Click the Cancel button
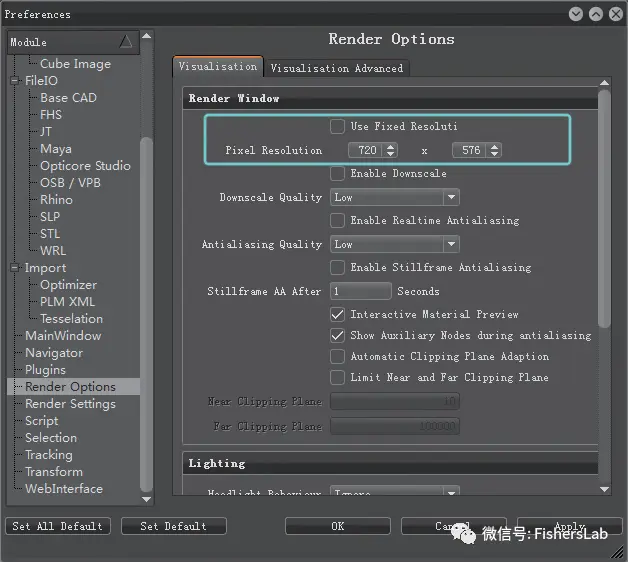Image resolution: width=628 pixels, height=562 pixels. 453,526
